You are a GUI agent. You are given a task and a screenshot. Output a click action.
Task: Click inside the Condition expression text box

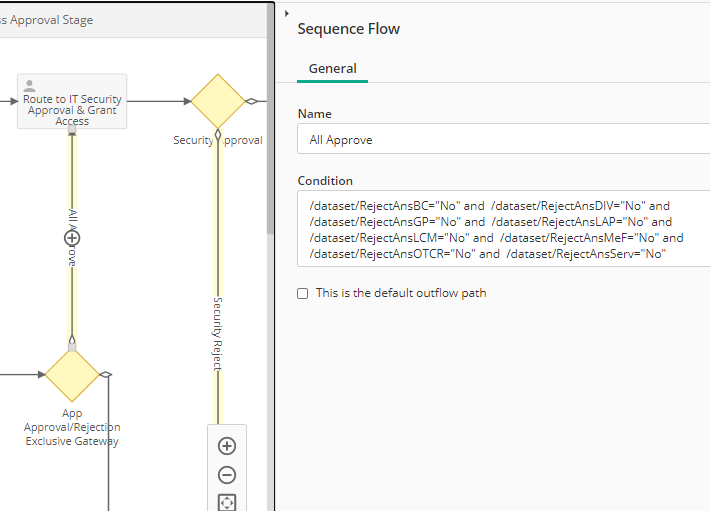[x=500, y=230]
